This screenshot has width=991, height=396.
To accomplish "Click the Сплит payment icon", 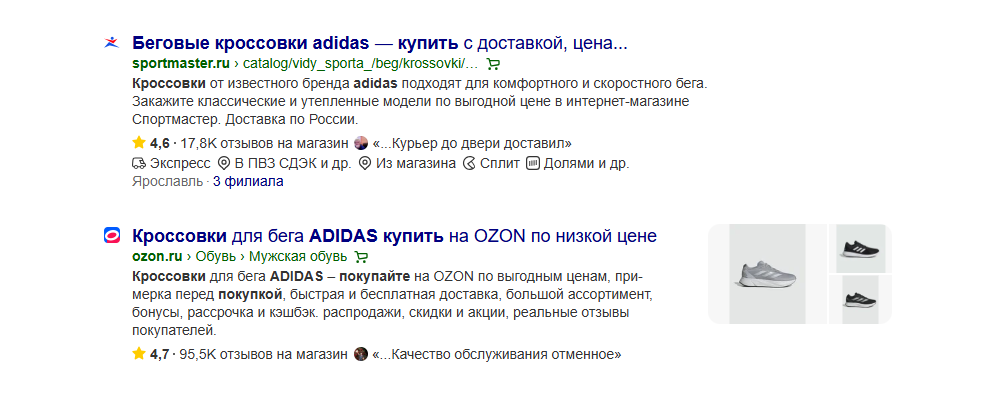I will (469, 164).
